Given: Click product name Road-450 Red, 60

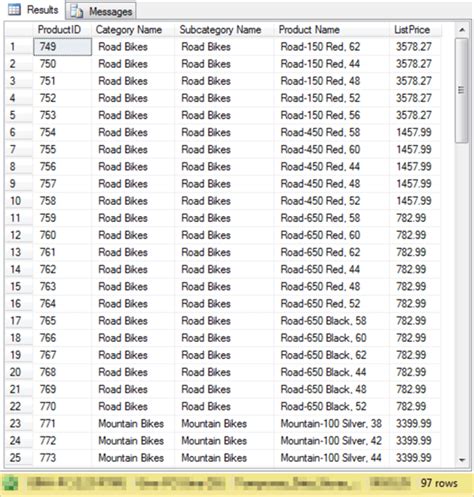Looking at the screenshot, I should 320,149.
